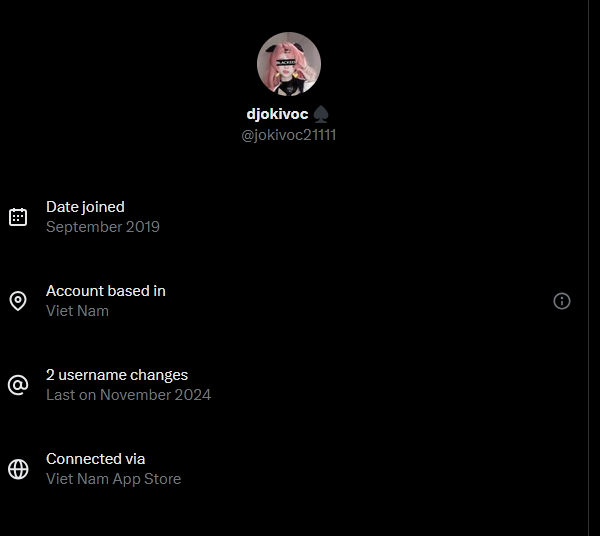Click the BLACKED bar in the avatar
Viewport: 600px width, 536px height.
click(286, 62)
